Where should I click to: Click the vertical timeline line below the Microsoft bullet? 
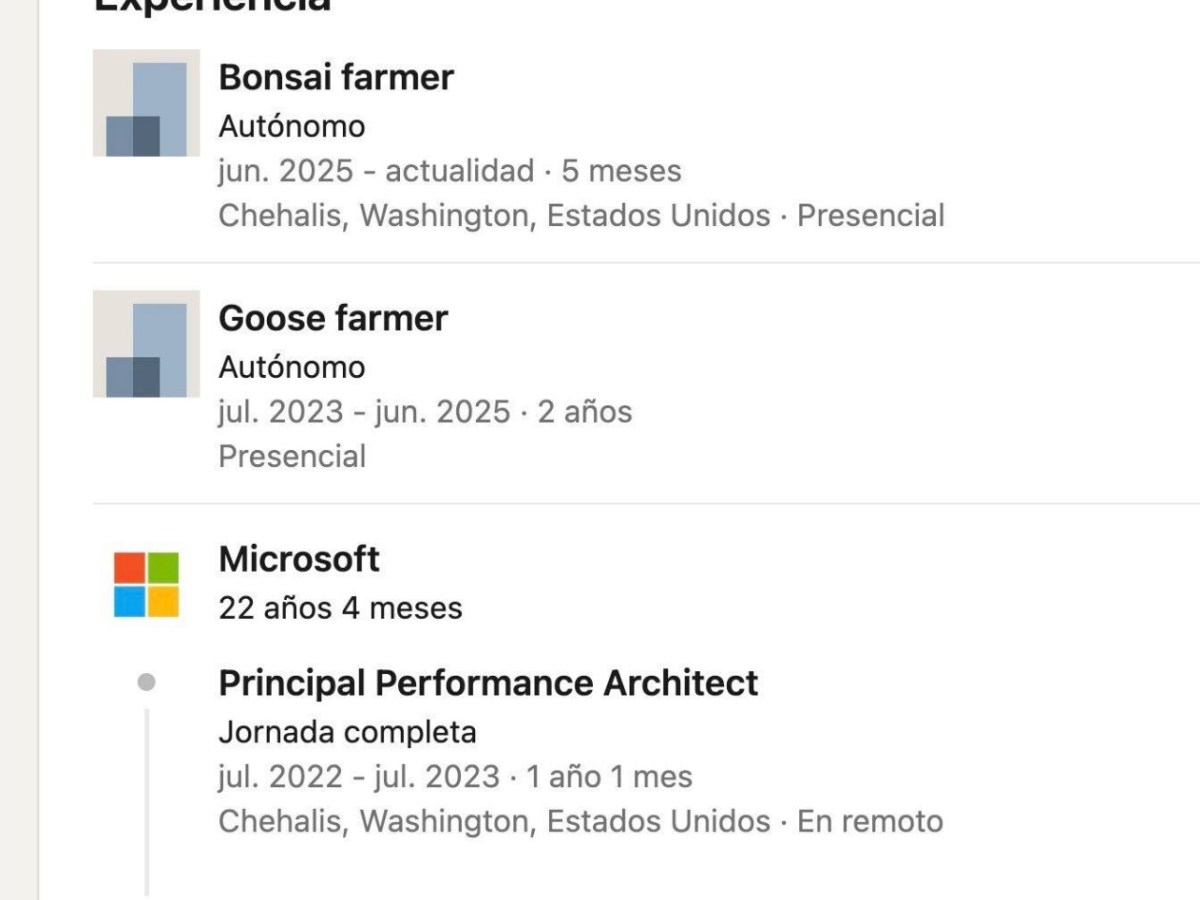click(147, 800)
